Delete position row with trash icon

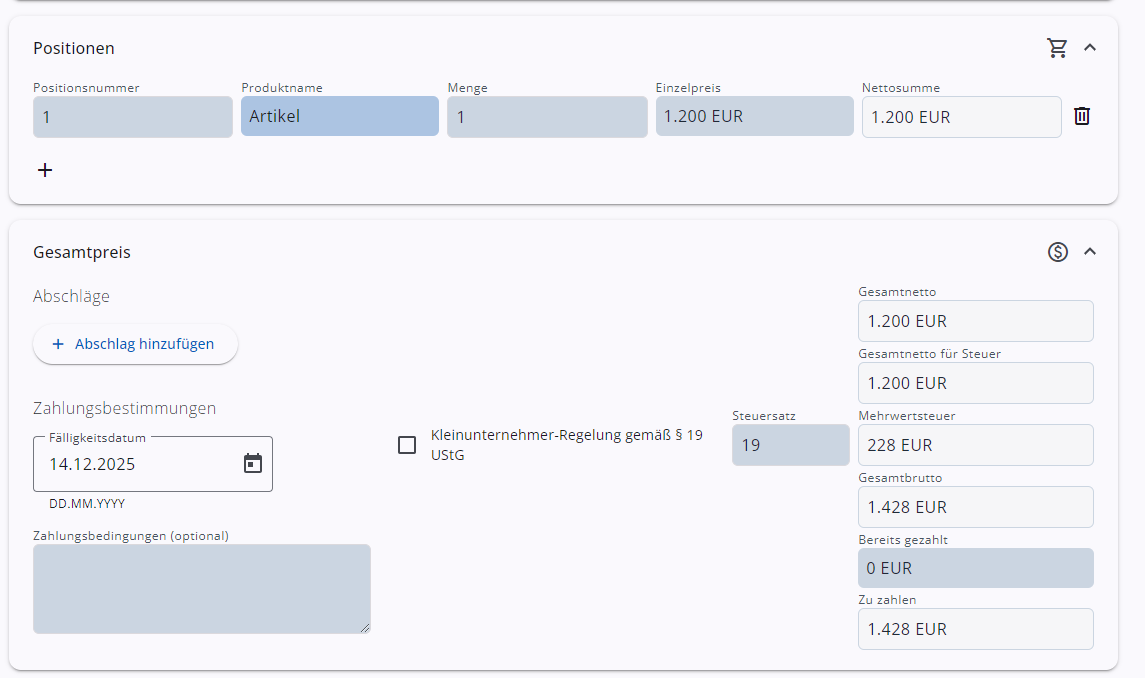pyautogui.click(x=1082, y=116)
